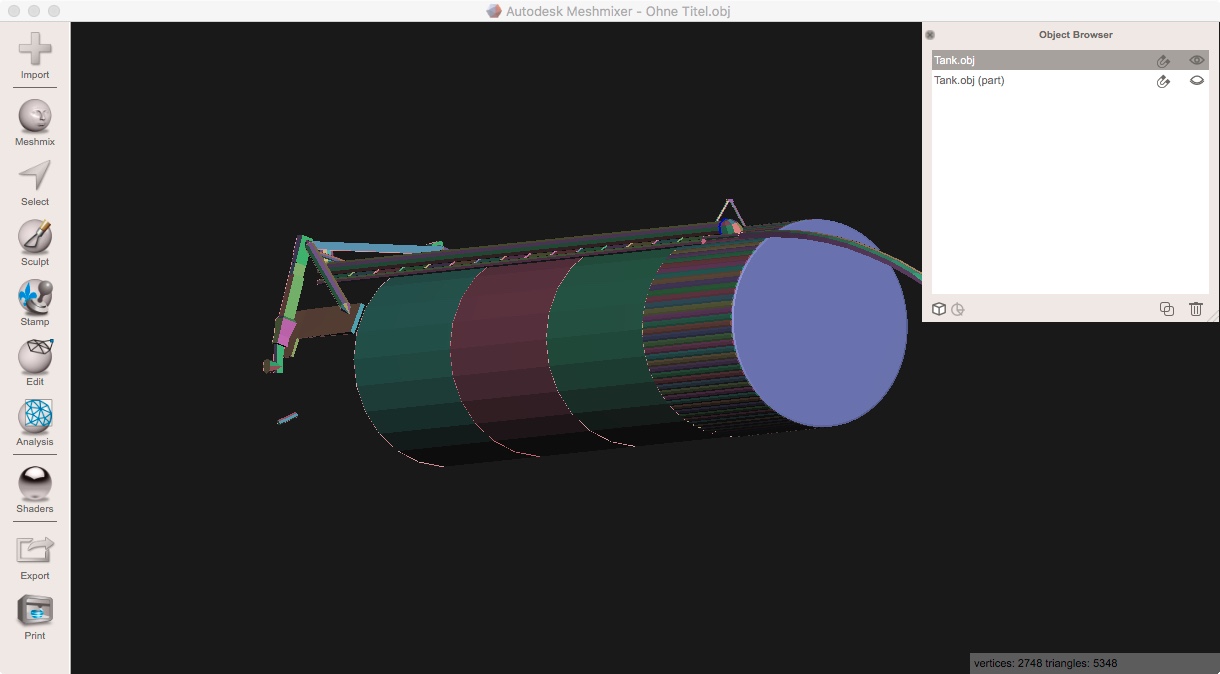Select Tank.obj (part) in Object Browser

(x=1000, y=80)
